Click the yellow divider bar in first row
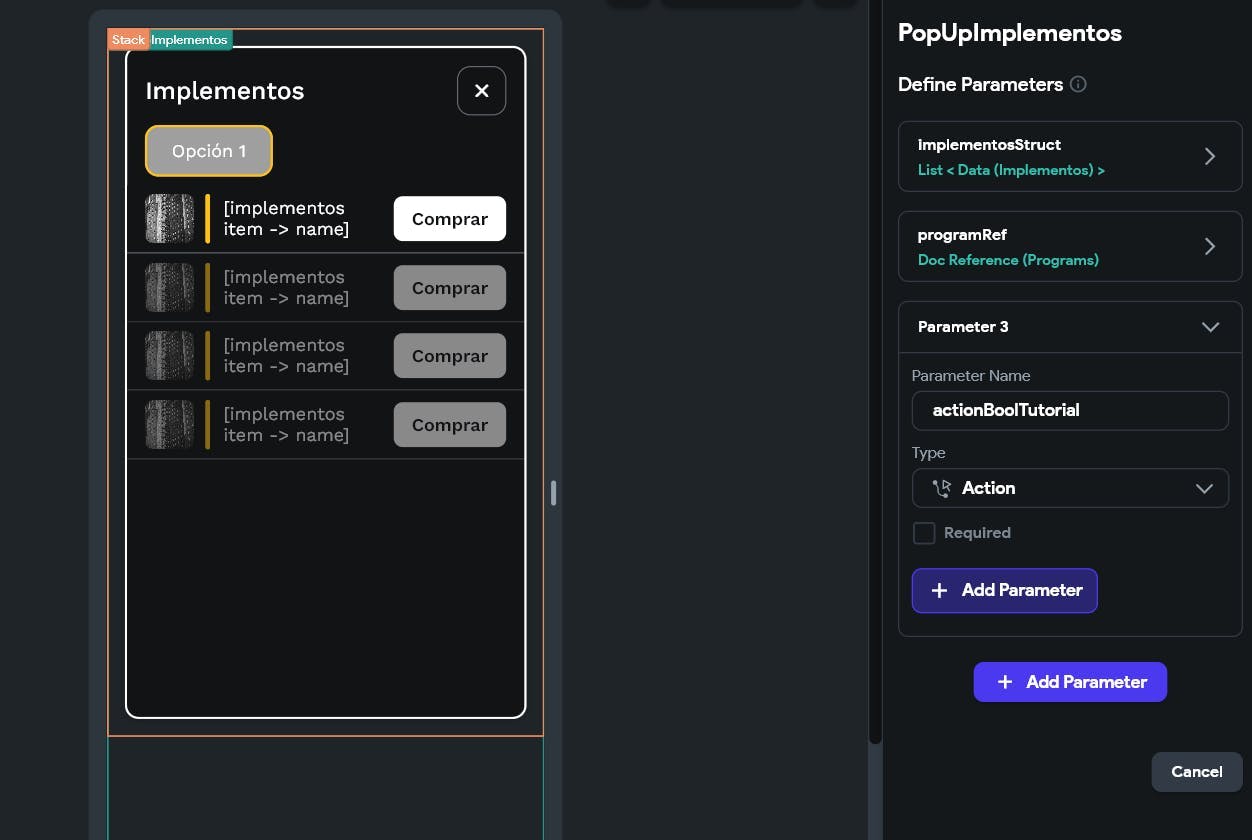The image size is (1252, 840). (x=207, y=218)
